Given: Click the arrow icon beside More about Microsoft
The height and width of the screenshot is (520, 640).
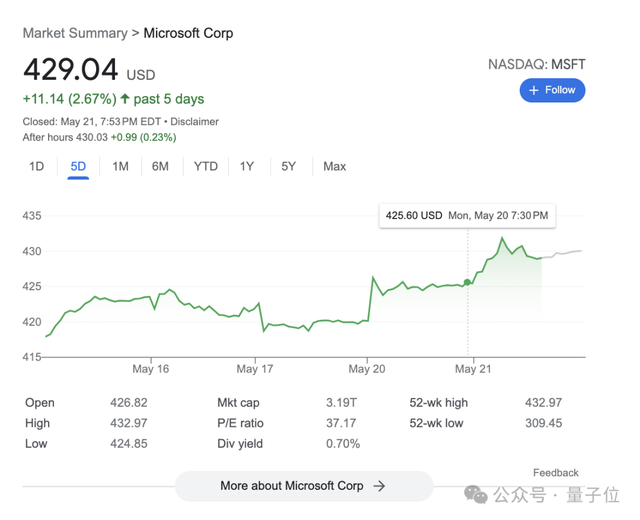Looking at the screenshot, I should [x=379, y=486].
